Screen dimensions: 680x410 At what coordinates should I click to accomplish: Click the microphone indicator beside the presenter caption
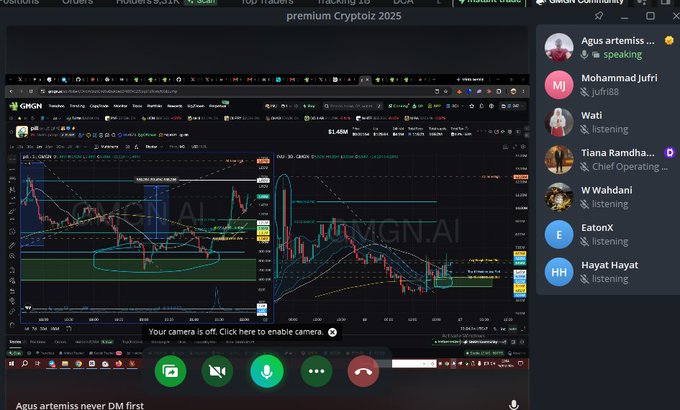click(513, 405)
